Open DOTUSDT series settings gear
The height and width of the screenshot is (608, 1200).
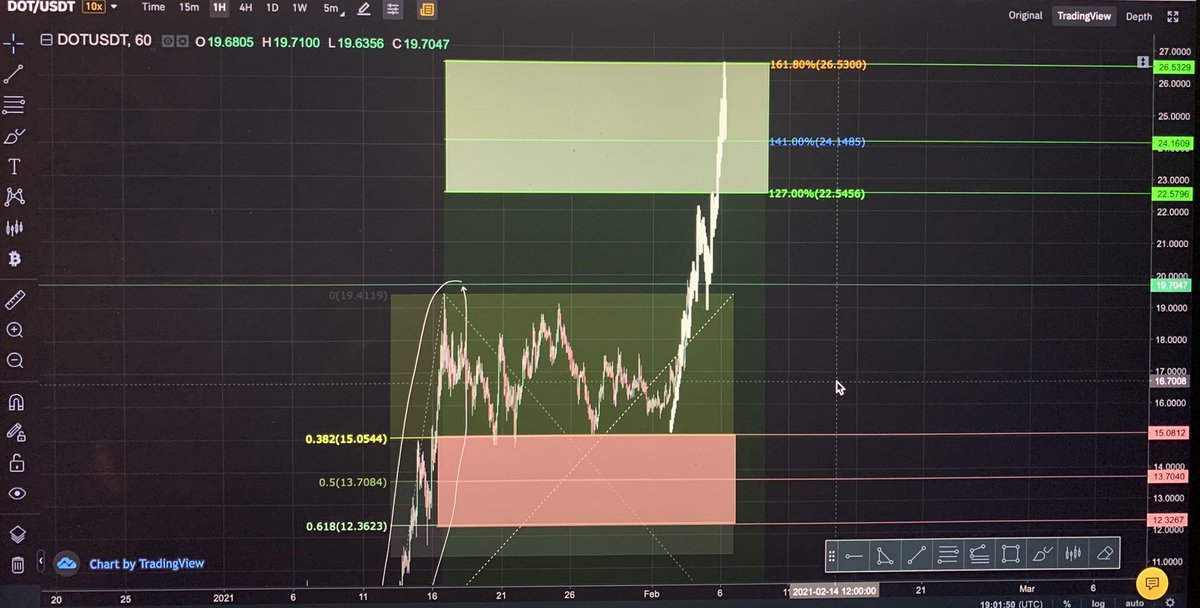(182, 42)
